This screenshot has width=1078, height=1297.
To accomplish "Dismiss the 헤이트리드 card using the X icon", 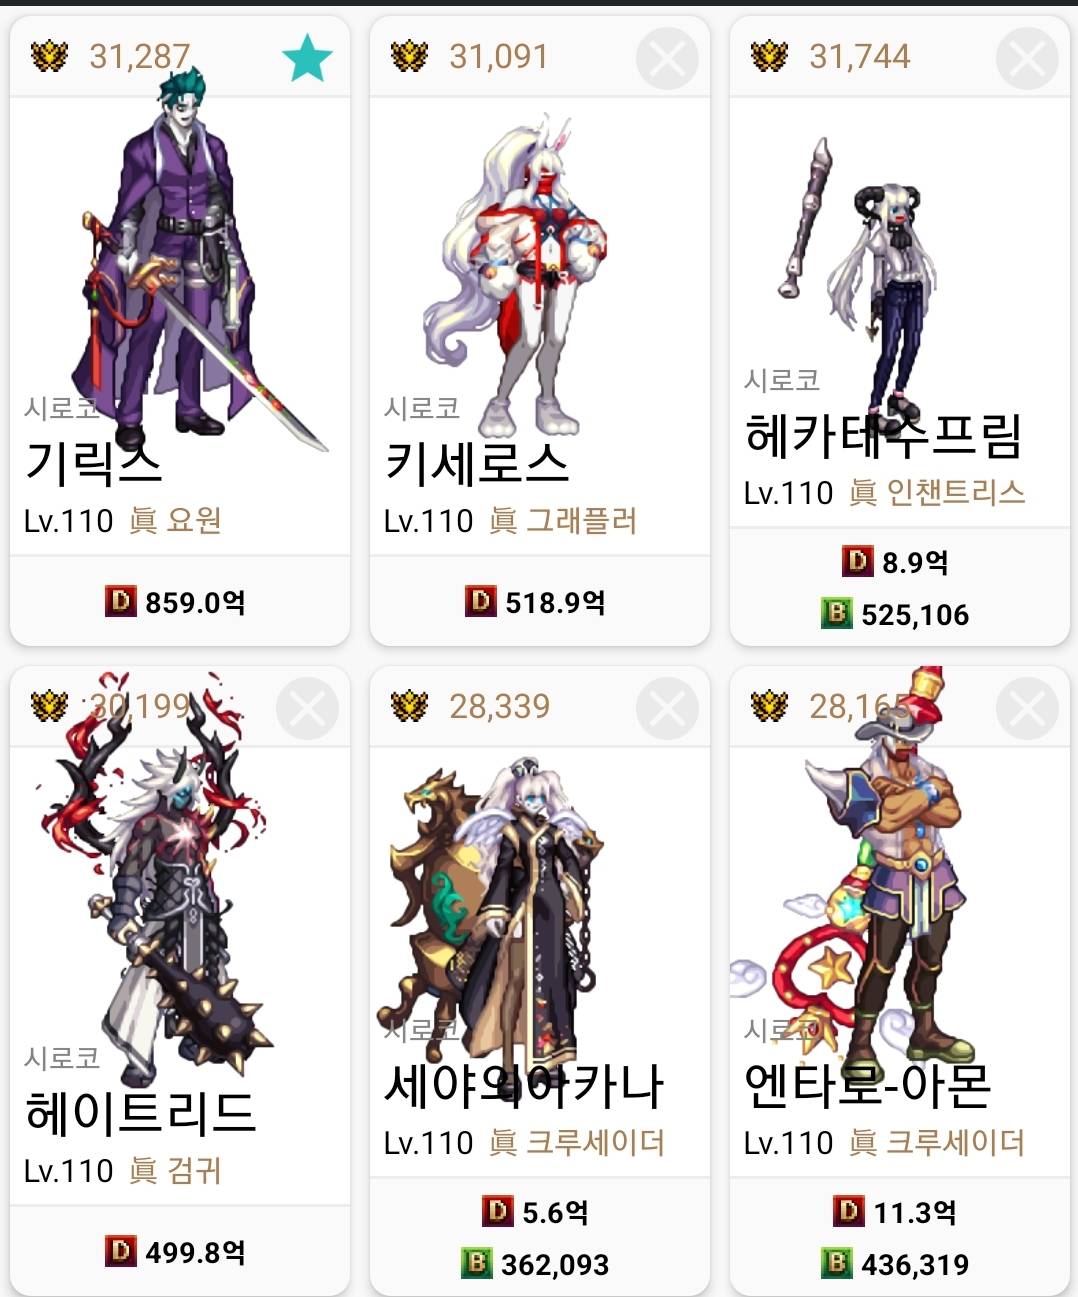I will point(307,708).
